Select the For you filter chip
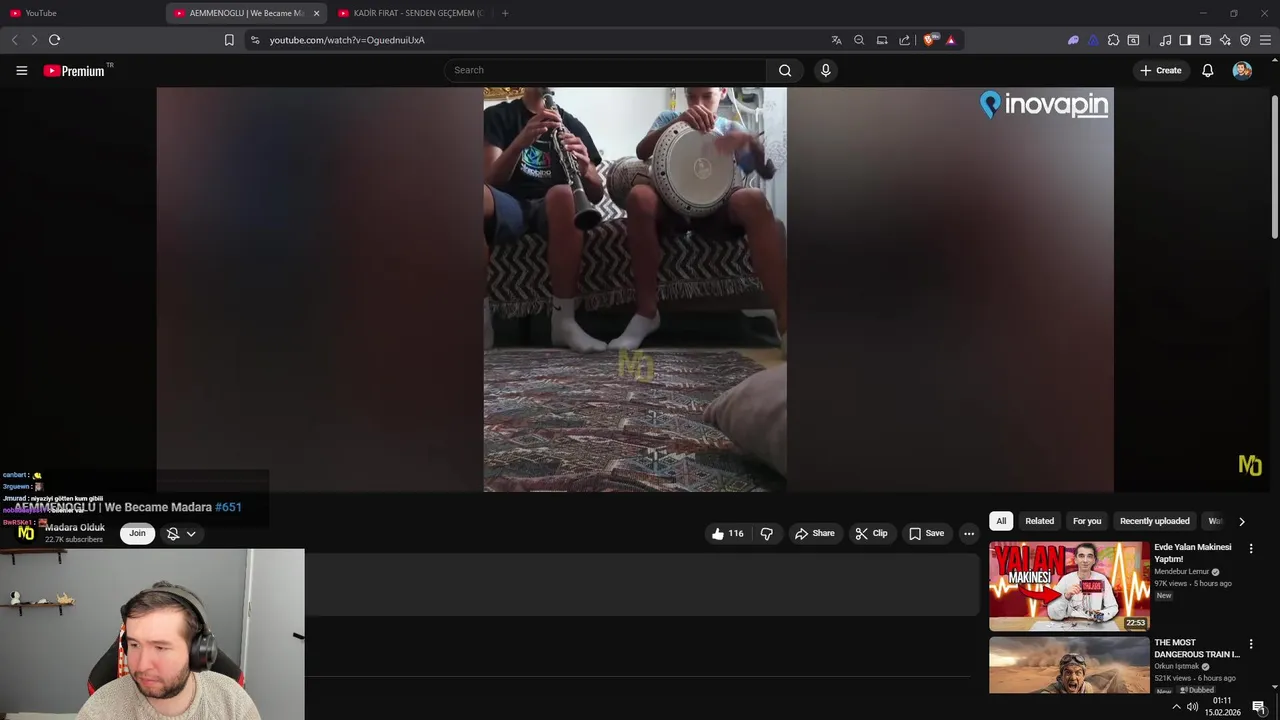The image size is (1280, 720). tap(1087, 521)
